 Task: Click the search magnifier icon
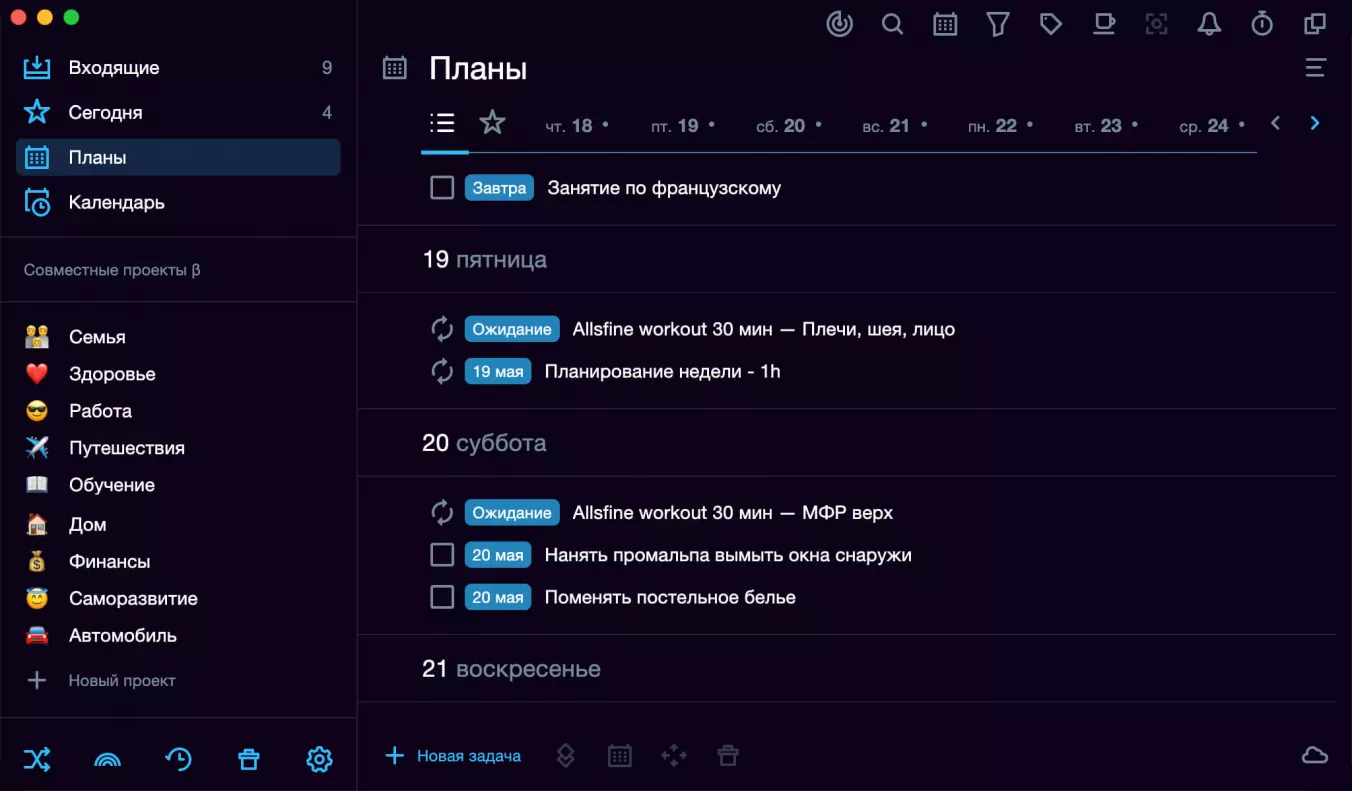892,24
